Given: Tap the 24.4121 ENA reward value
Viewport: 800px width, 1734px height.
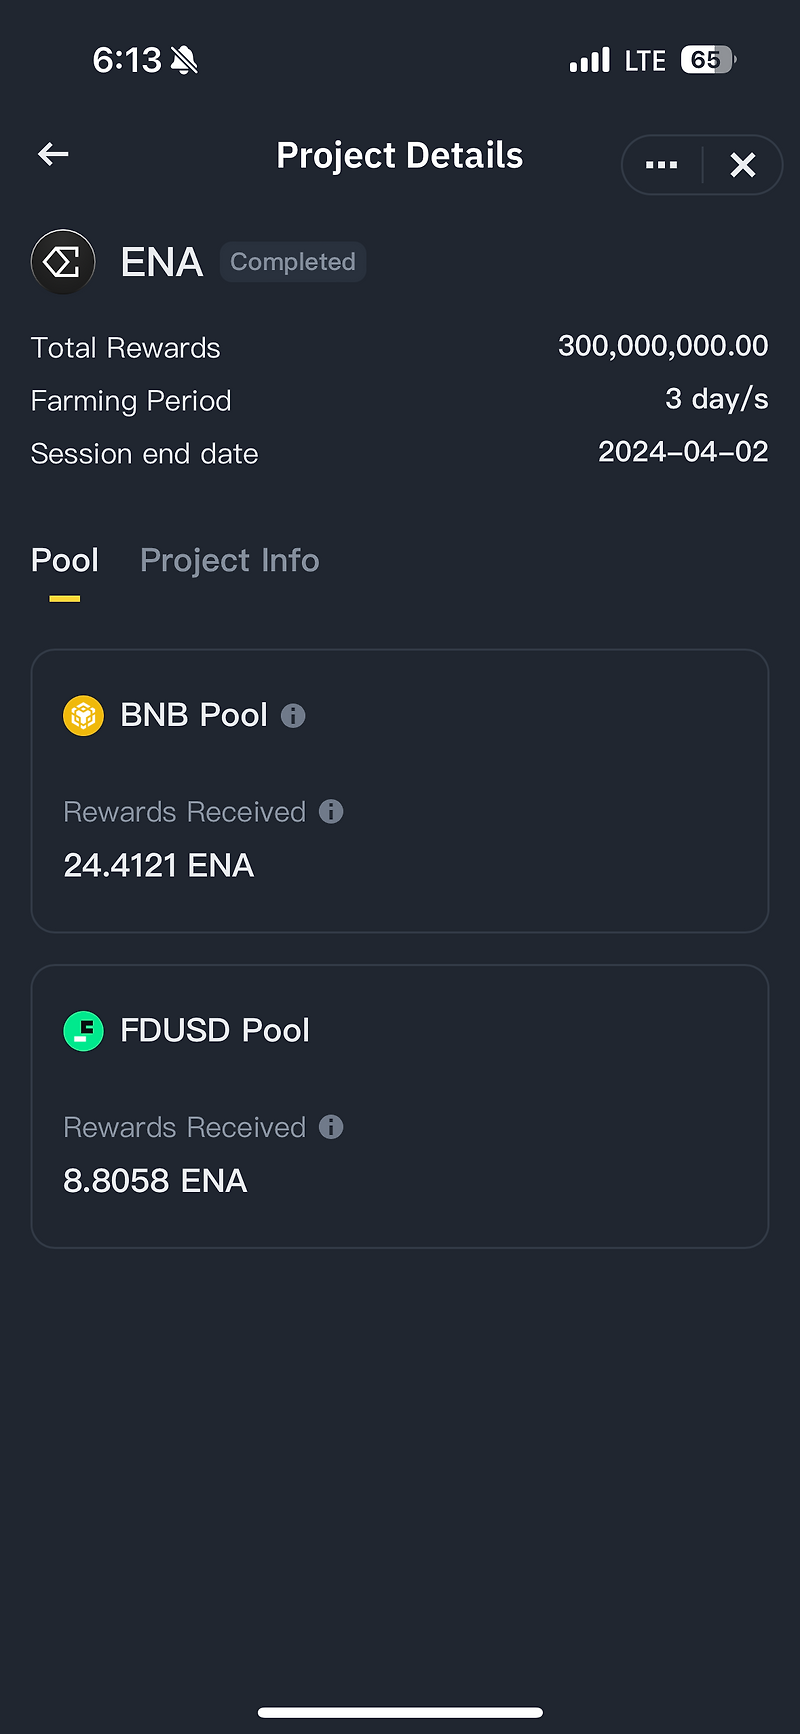Looking at the screenshot, I should tap(158, 865).
